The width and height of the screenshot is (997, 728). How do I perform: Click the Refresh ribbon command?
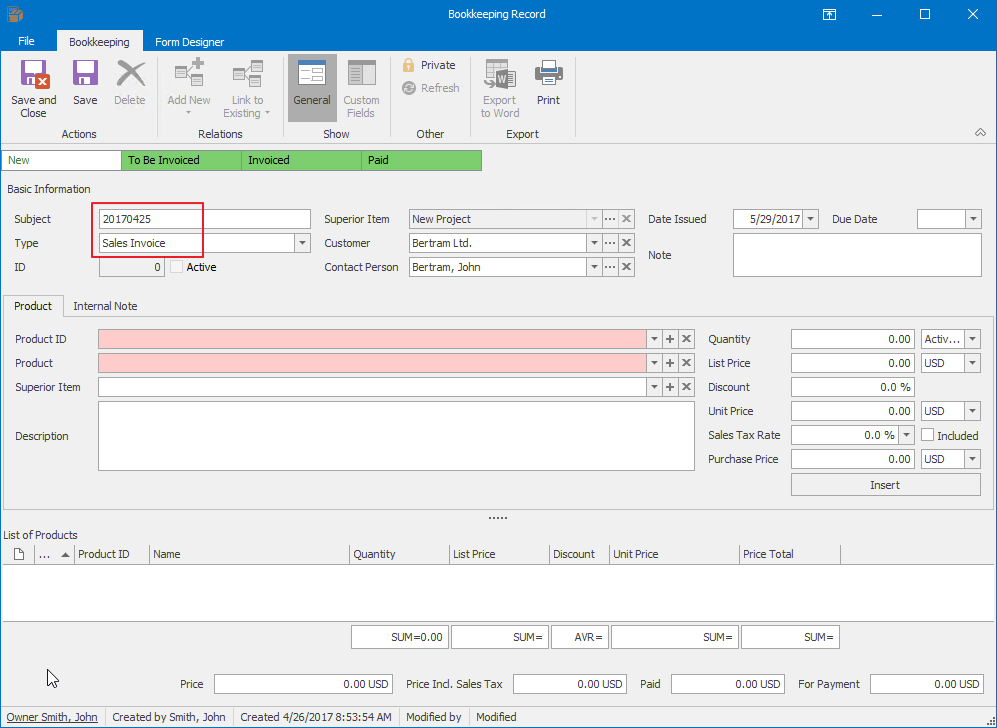coord(430,88)
